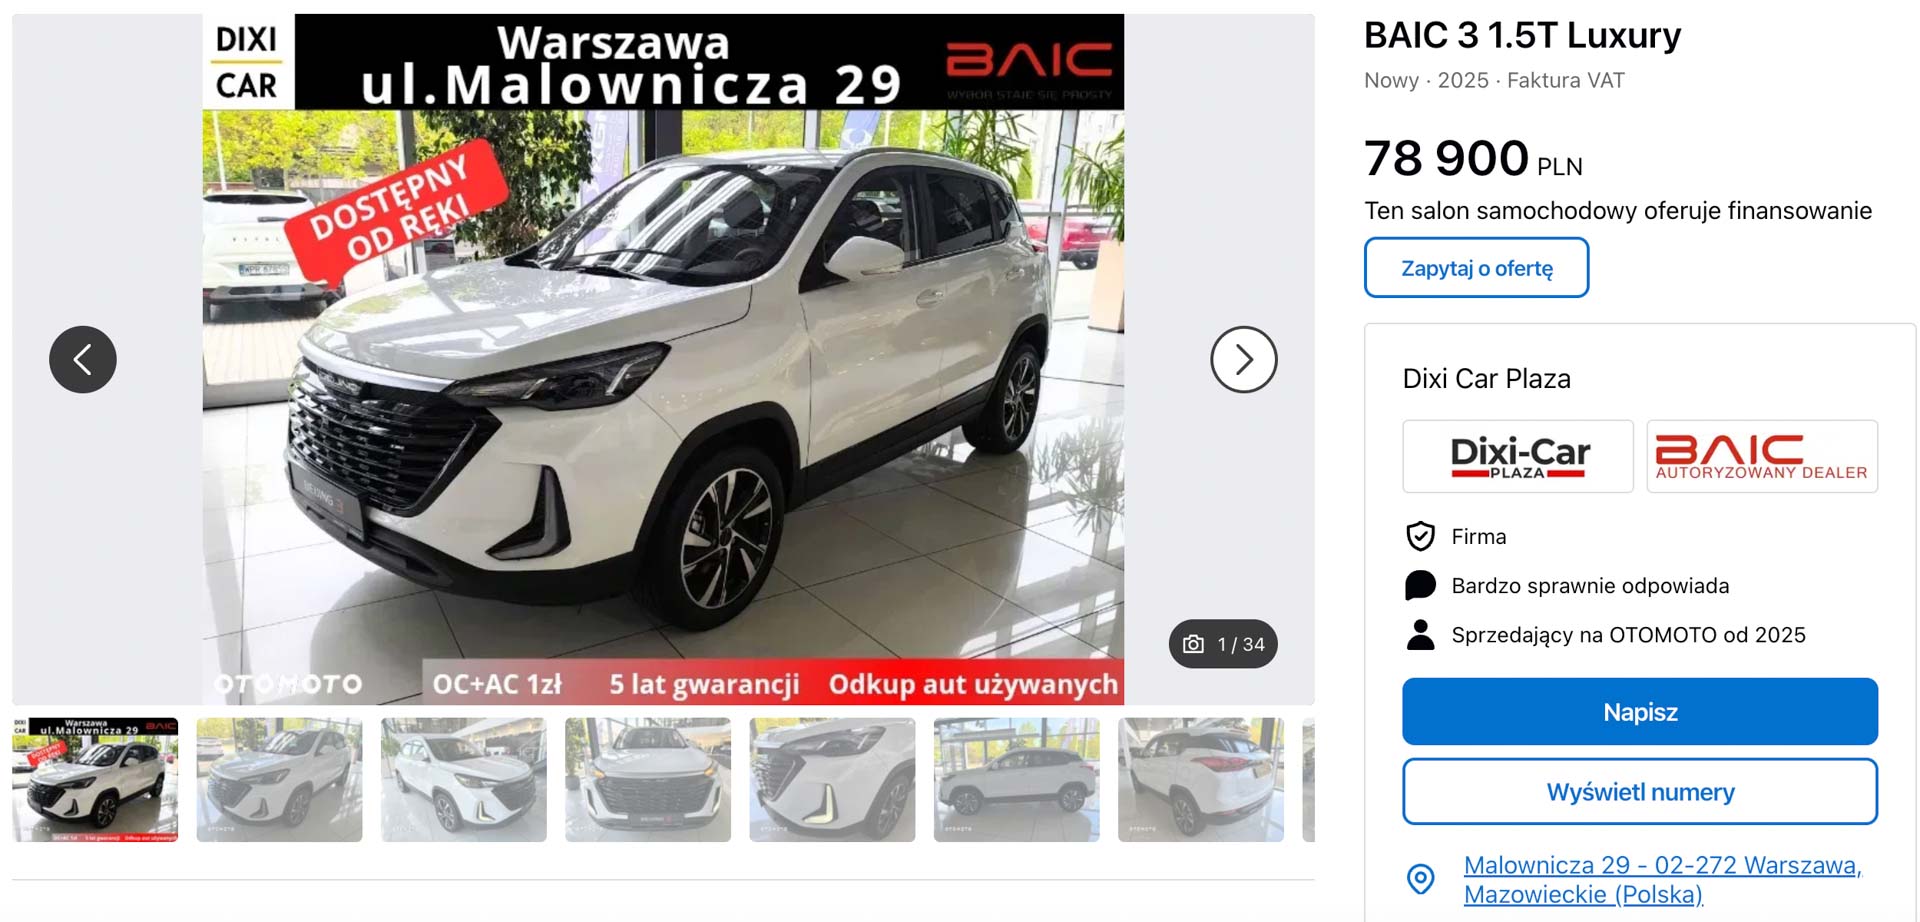Click Wyświetl numery to show phone
The height and width of the screenshot is (922, 1920).
(1639, 791)
